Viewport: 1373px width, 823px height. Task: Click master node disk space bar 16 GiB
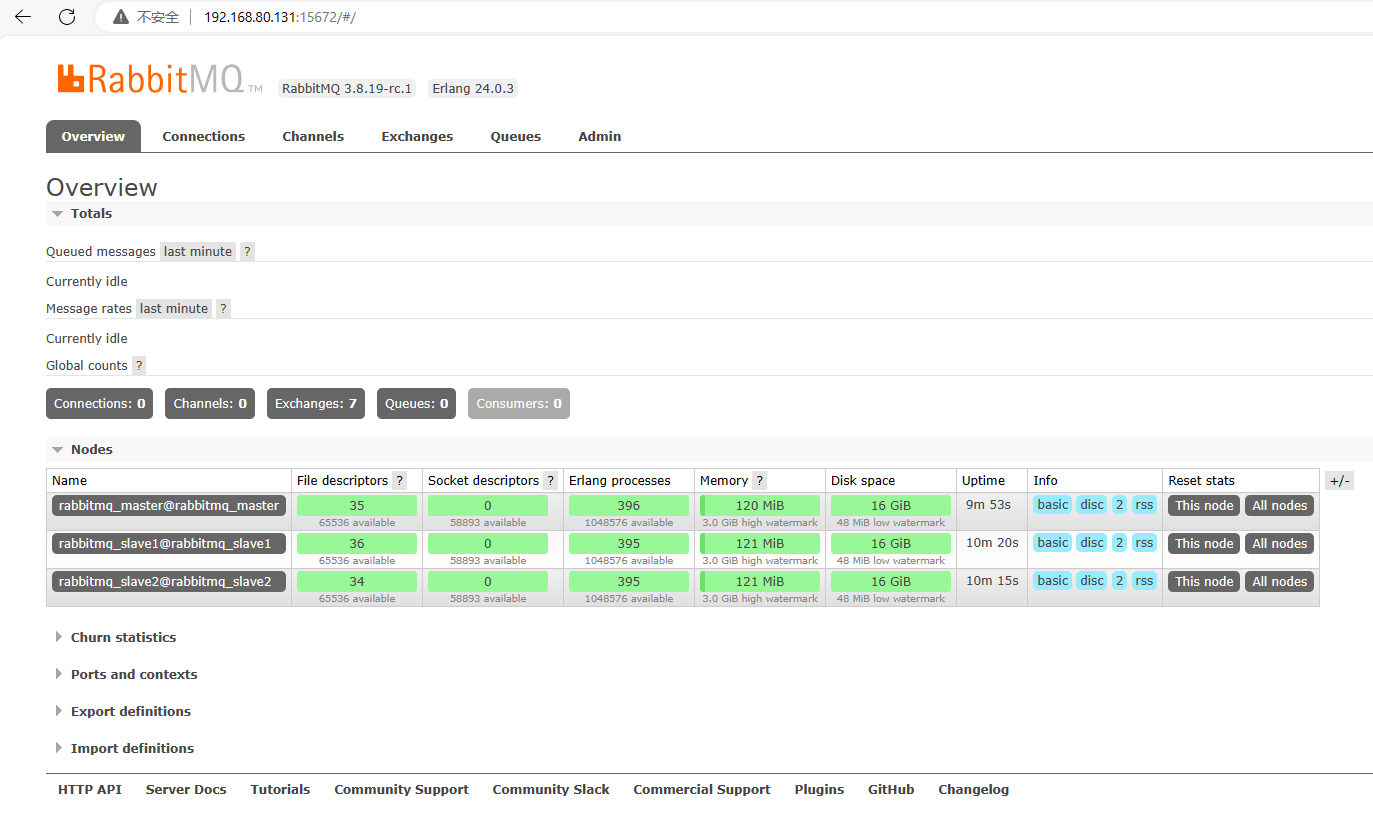coord(891,506)
